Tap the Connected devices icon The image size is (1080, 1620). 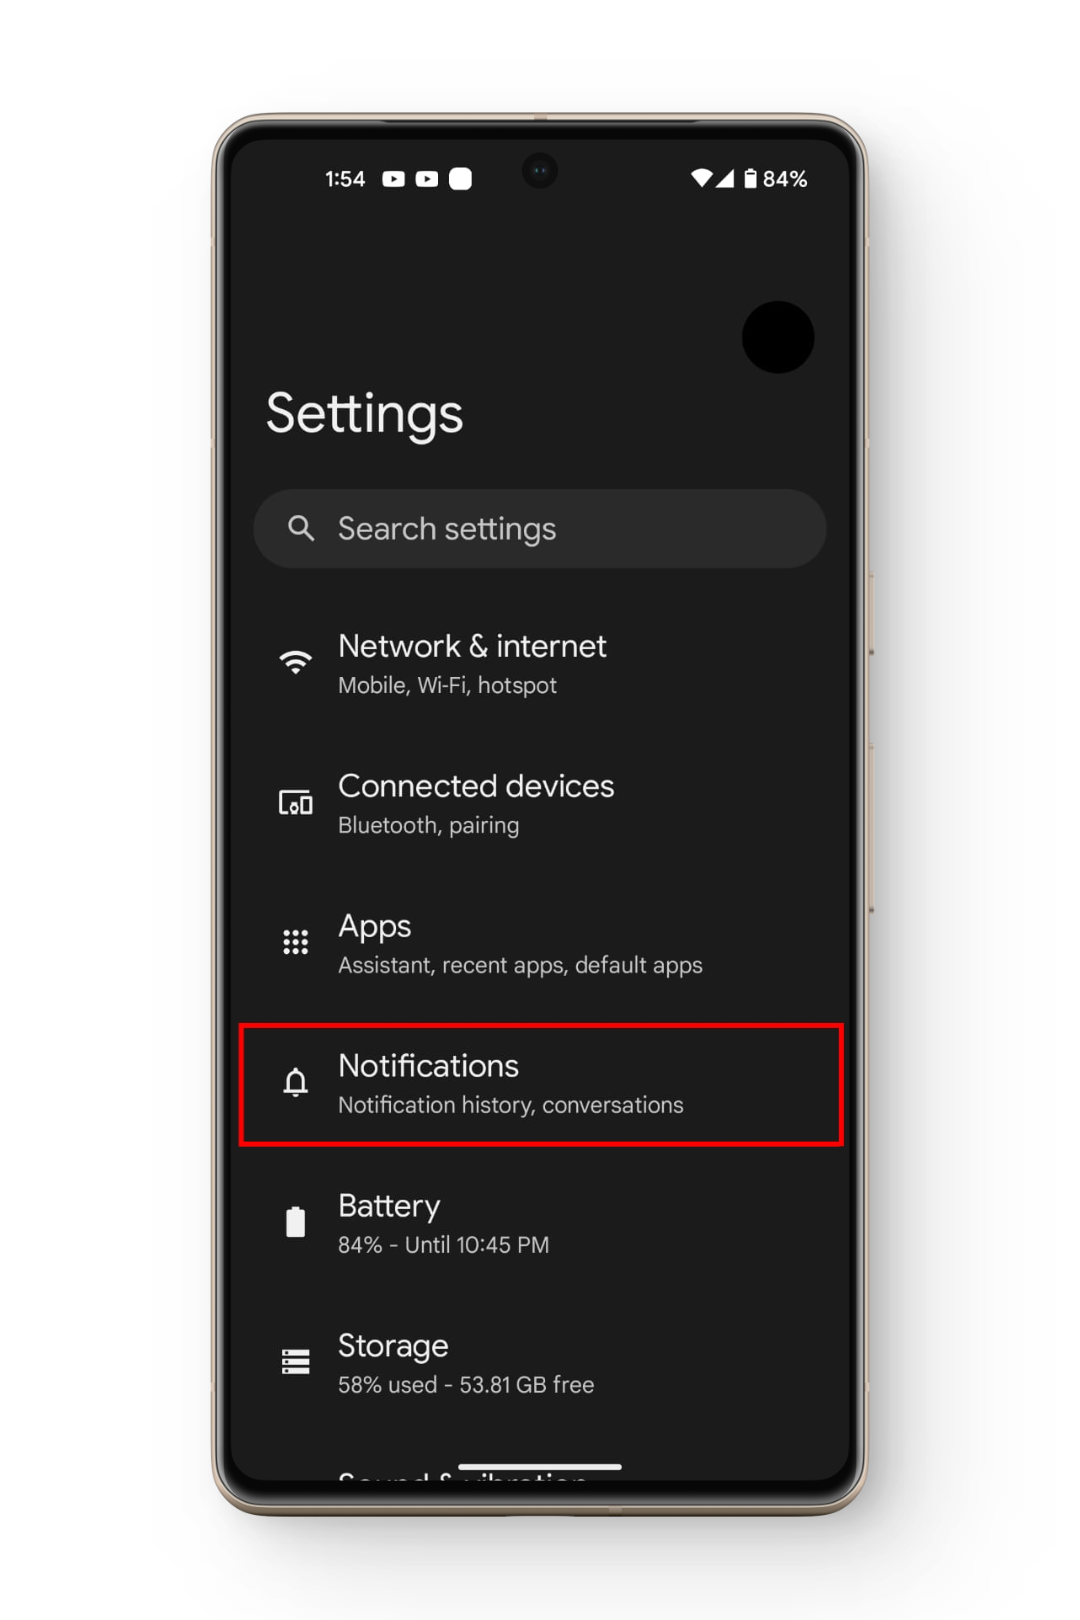295,802
